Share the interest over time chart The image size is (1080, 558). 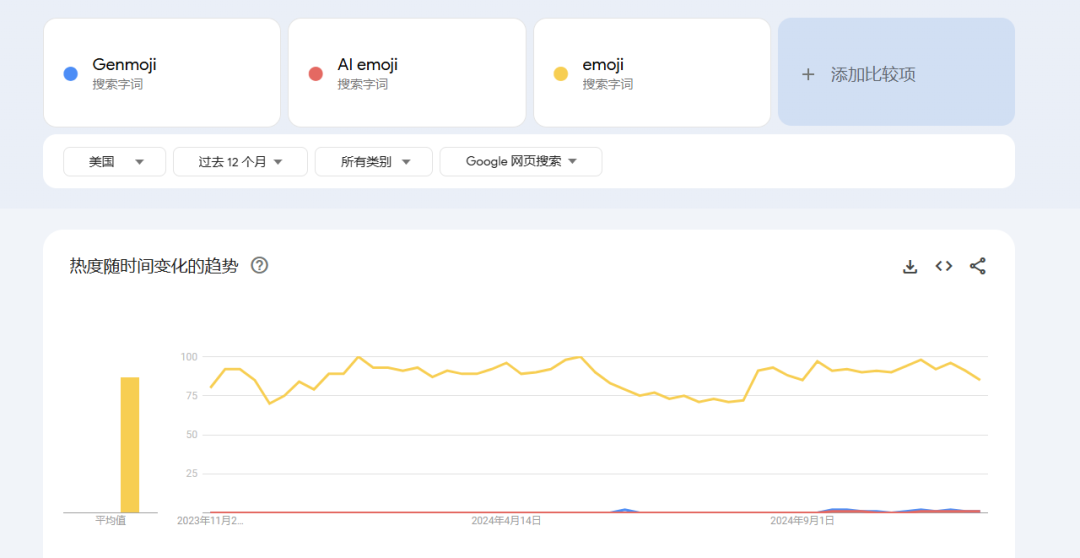click(x=978, y=266)
